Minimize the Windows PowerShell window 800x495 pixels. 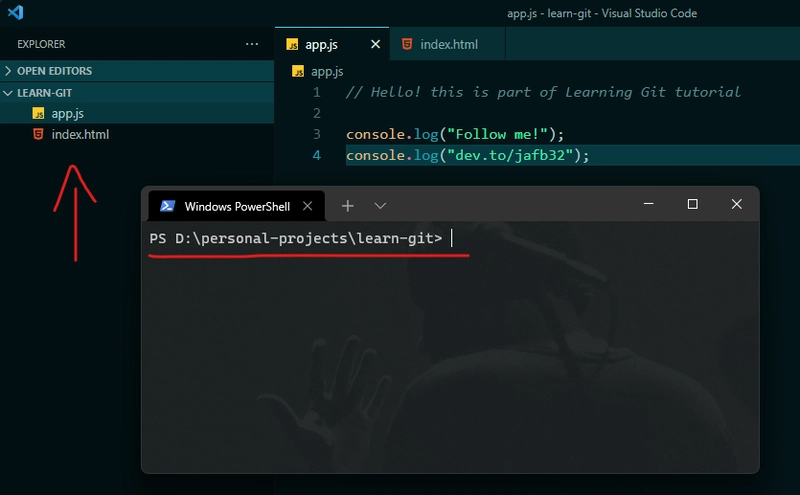click(648, 204)
